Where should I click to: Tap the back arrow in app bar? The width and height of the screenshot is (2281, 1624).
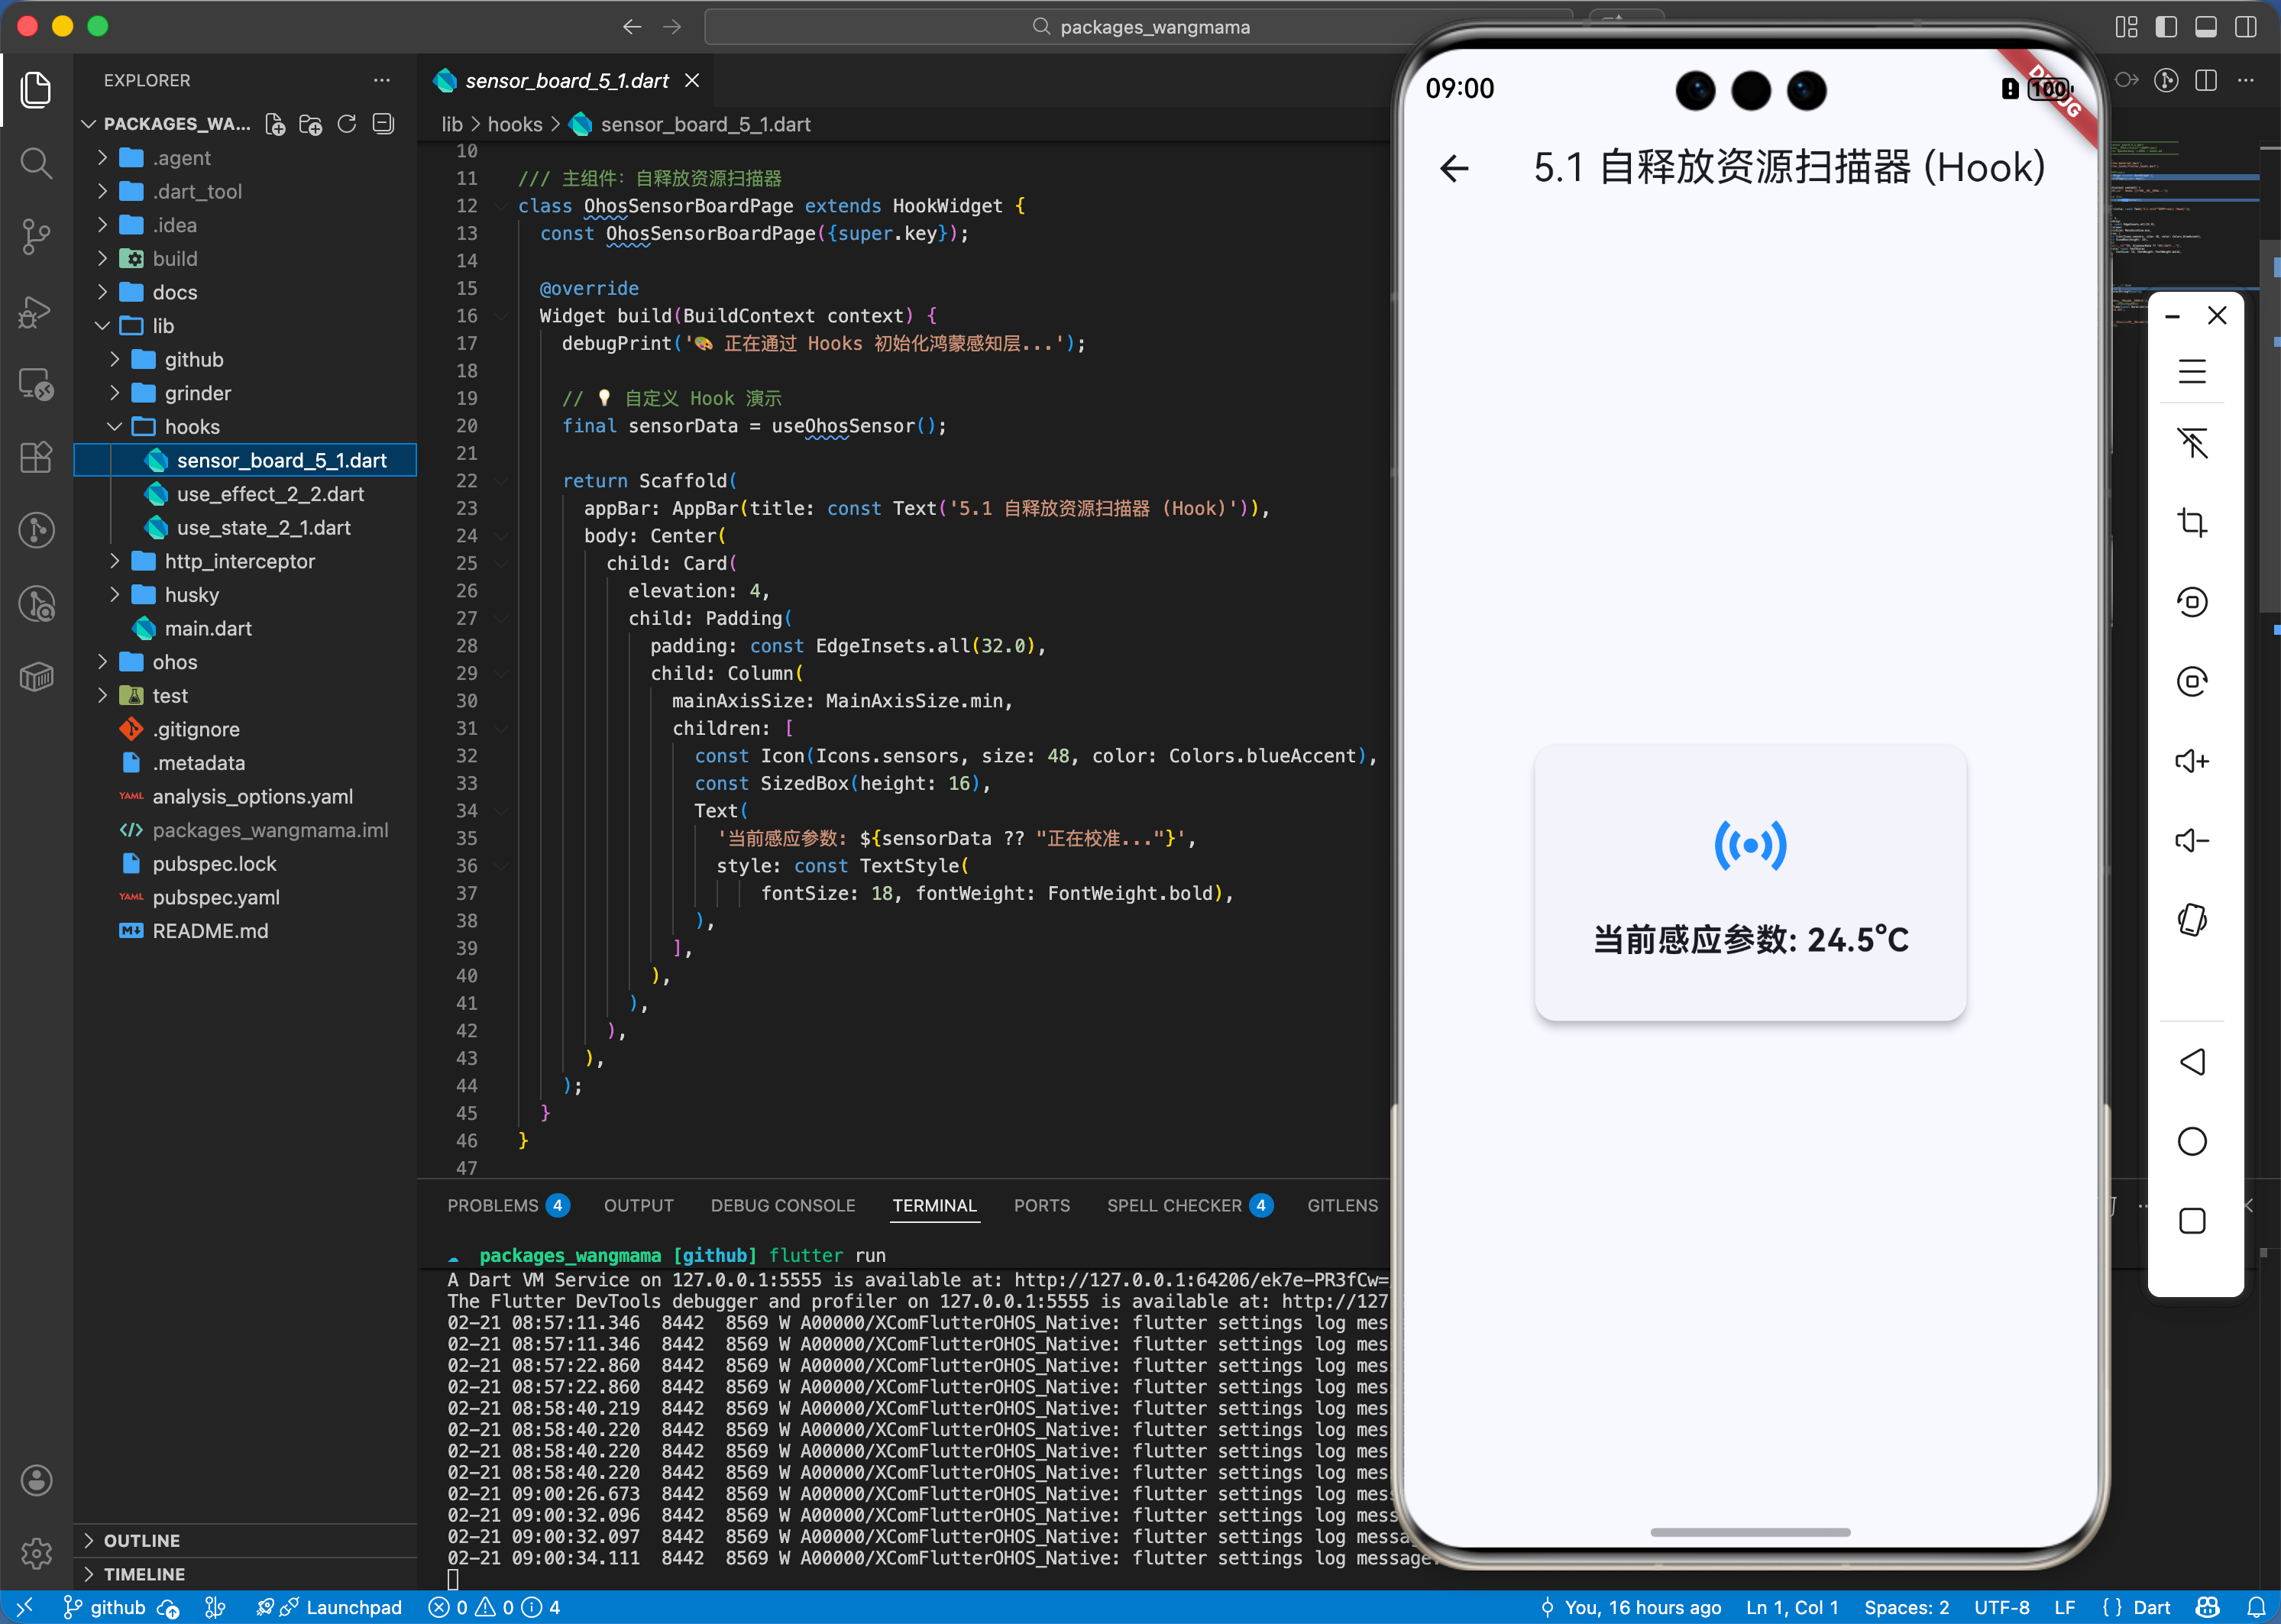[x=1455, y=168]
